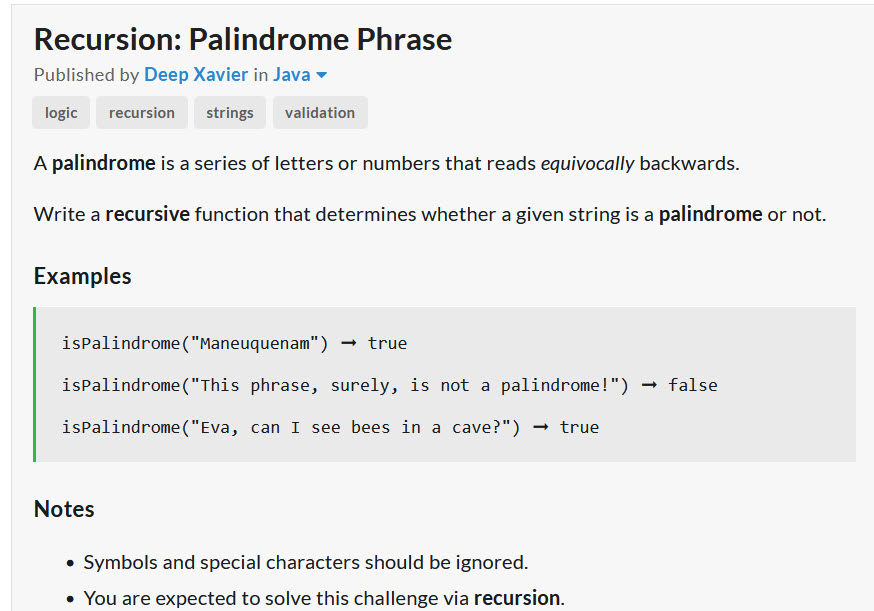Viewport: 874px width, 611px height.
Task: Click the green bar beside code examples
Action: tap(35, 384)
